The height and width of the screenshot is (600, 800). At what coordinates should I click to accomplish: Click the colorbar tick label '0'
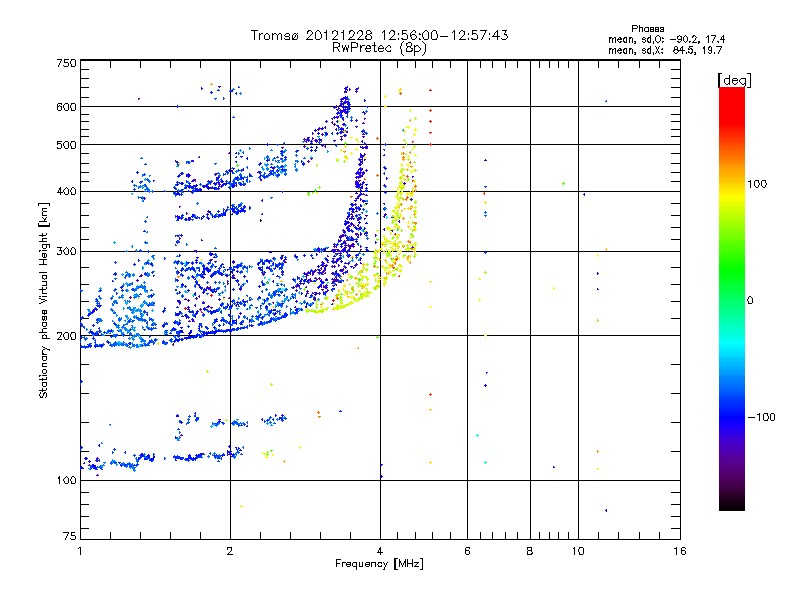750,301
